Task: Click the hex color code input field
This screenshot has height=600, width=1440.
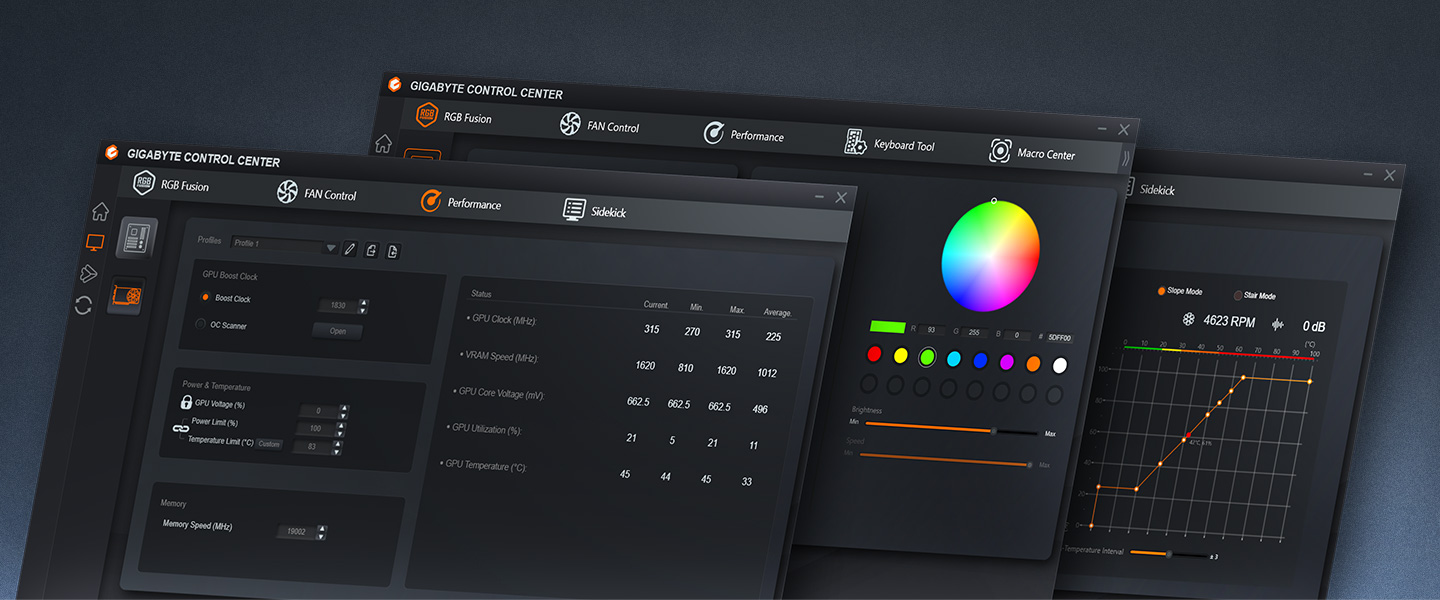Action: [x=1059, y=338]
